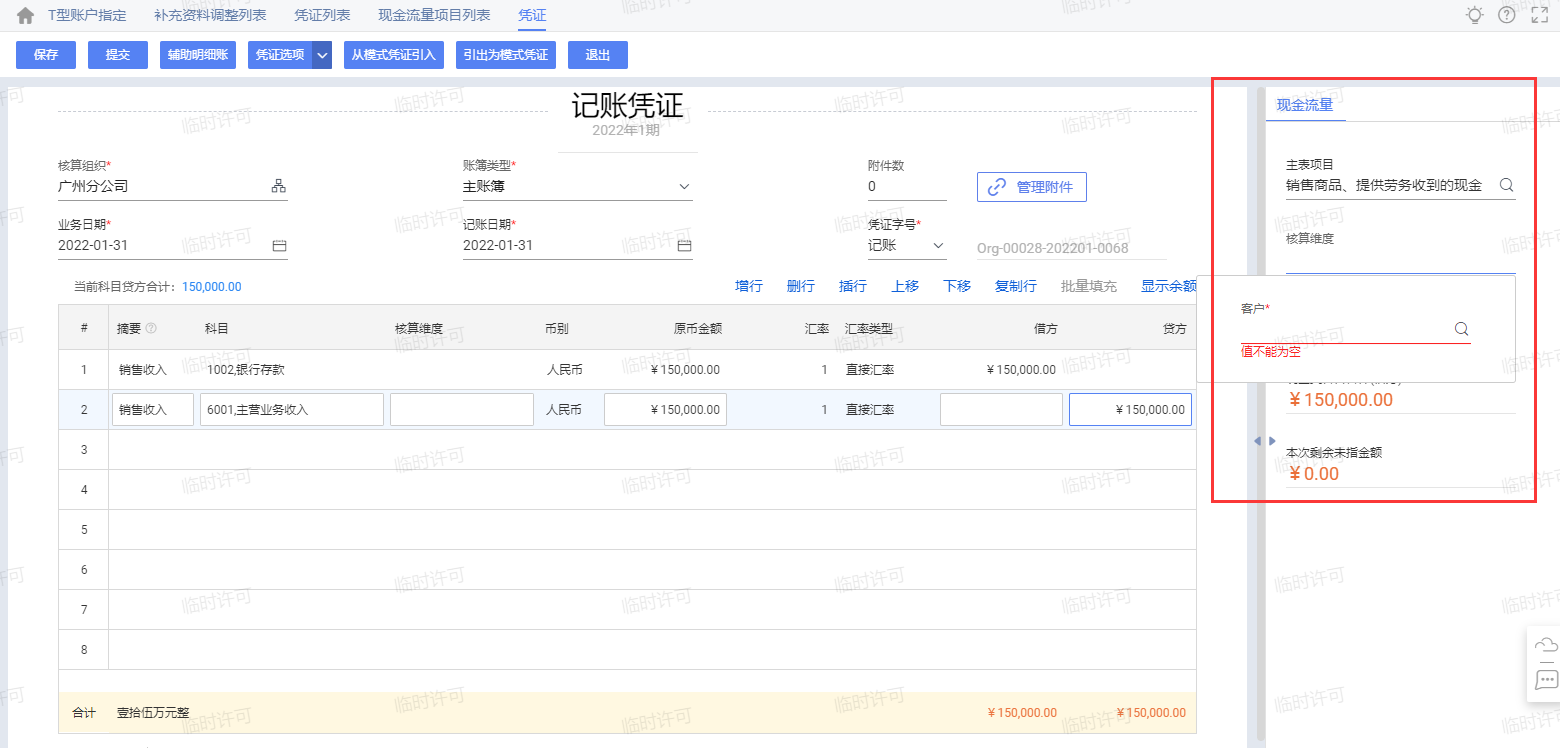This screenshot has width=1560, height=748.
Task: Click help icon beside 摘要 header
Action: point(152,329)
